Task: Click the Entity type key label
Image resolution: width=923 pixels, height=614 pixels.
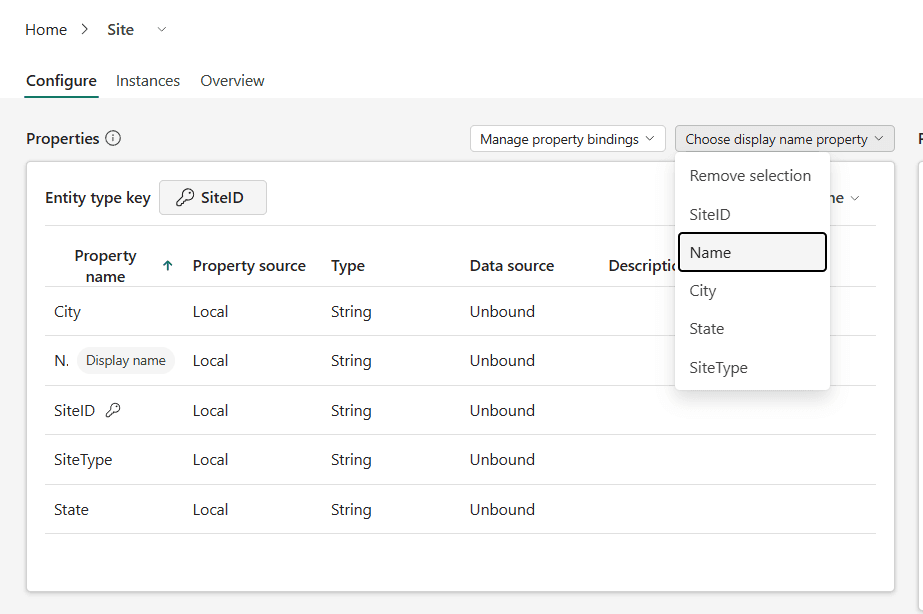Action: (98, 198)
